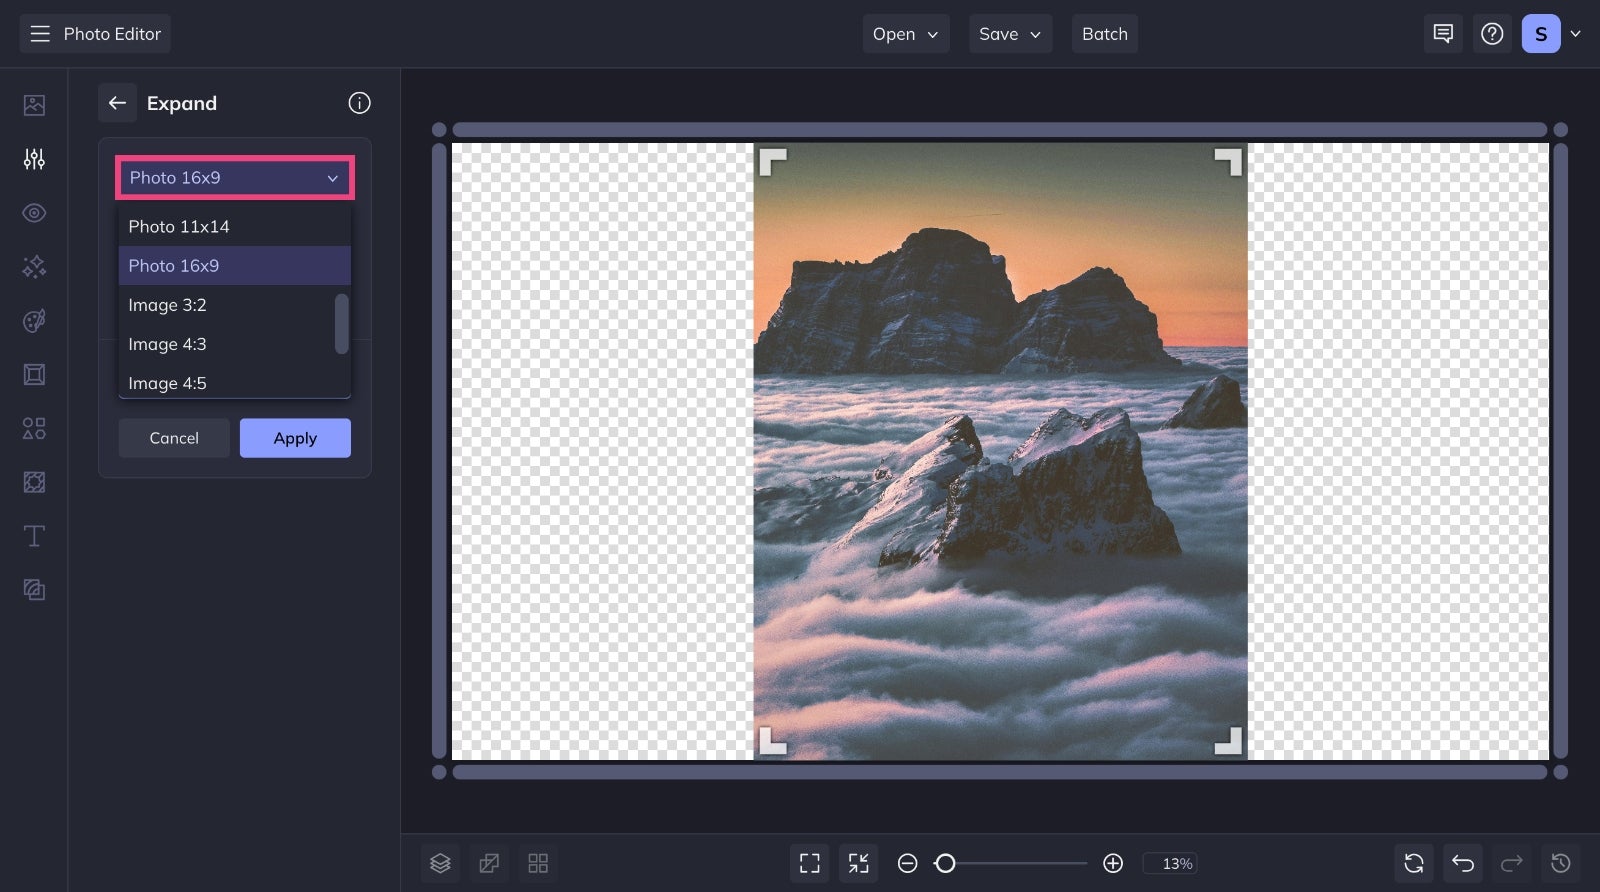Choose Image 3:2 from the list
The image size is (1600, 892).
pyautogui.click(x=227, y=305)
